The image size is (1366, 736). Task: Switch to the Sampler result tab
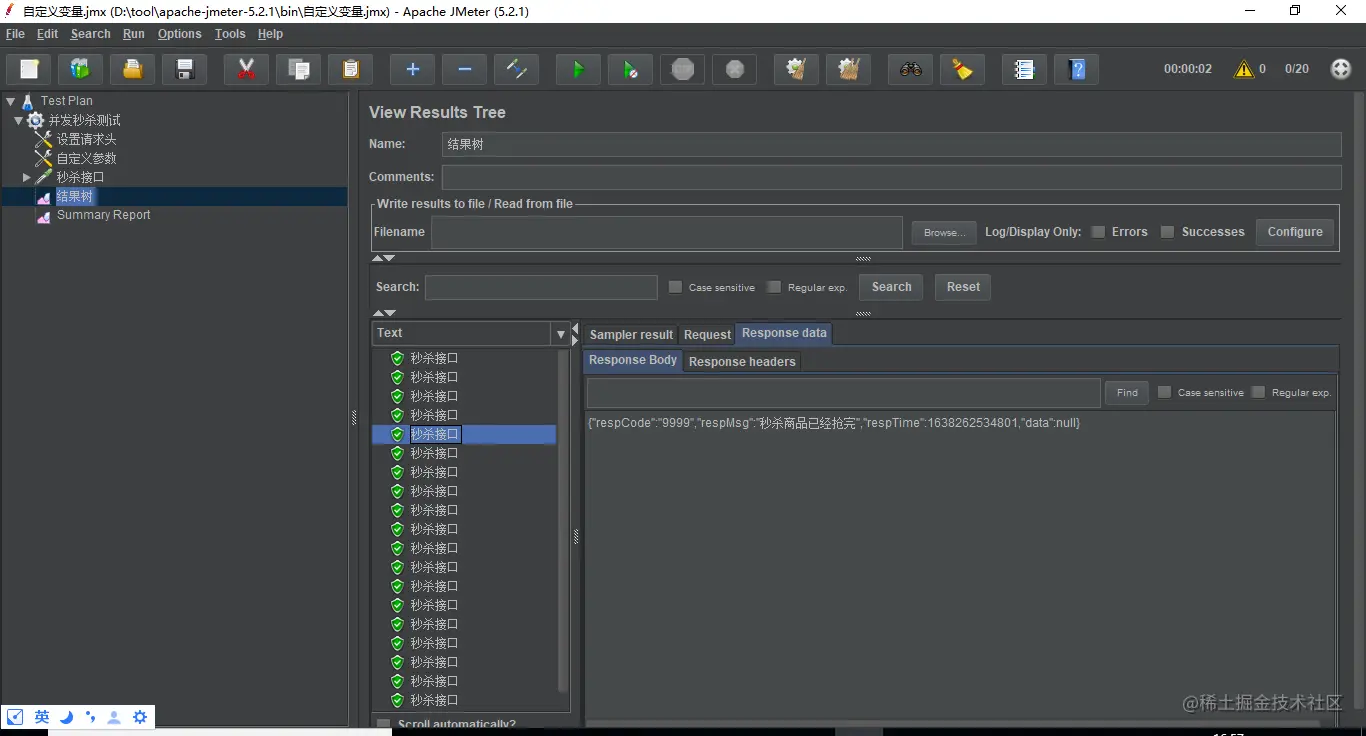tap(631, 335)
